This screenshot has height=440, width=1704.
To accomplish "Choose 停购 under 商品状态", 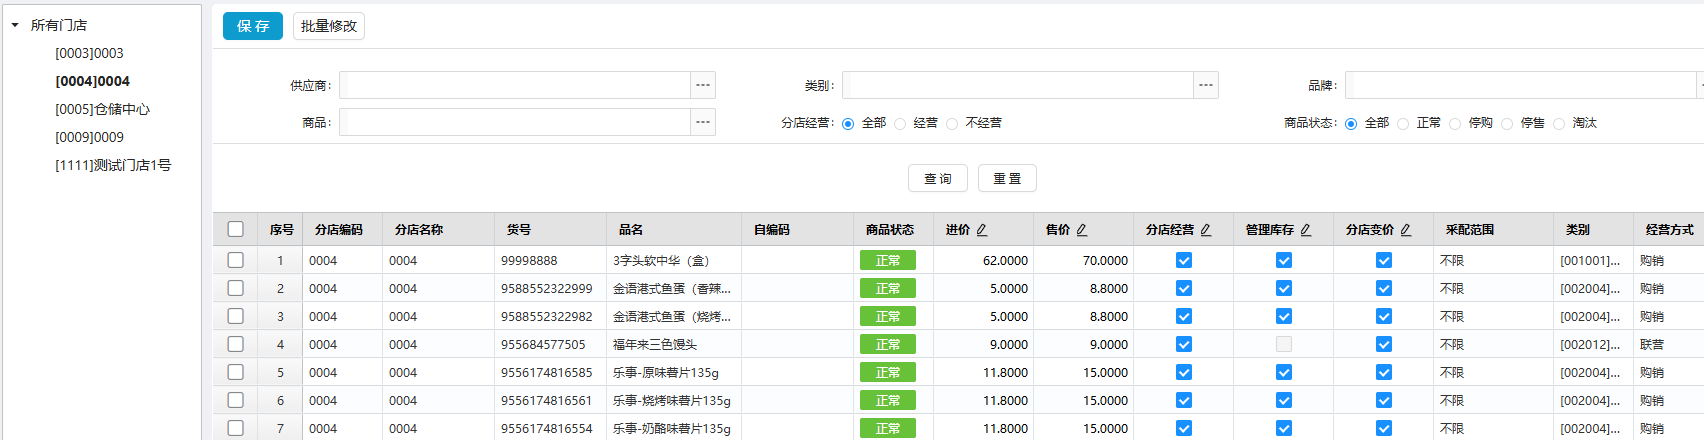I will pos(1455,124).
